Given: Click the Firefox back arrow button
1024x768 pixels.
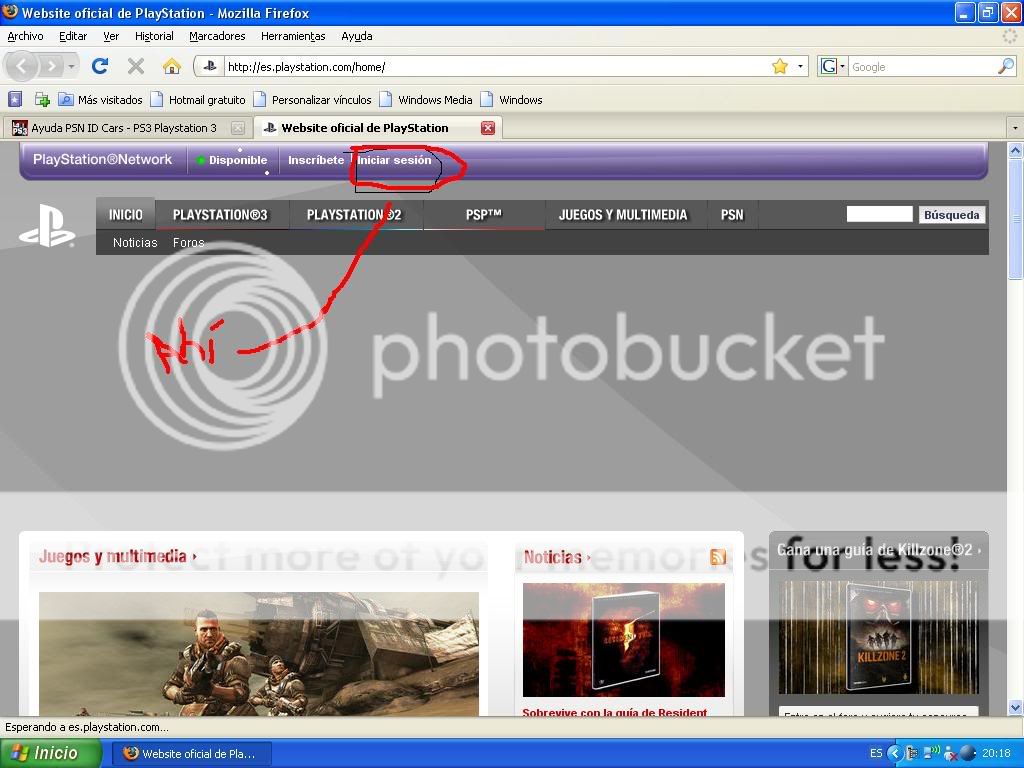Looking at the screenshot, I should pos(22,67).
